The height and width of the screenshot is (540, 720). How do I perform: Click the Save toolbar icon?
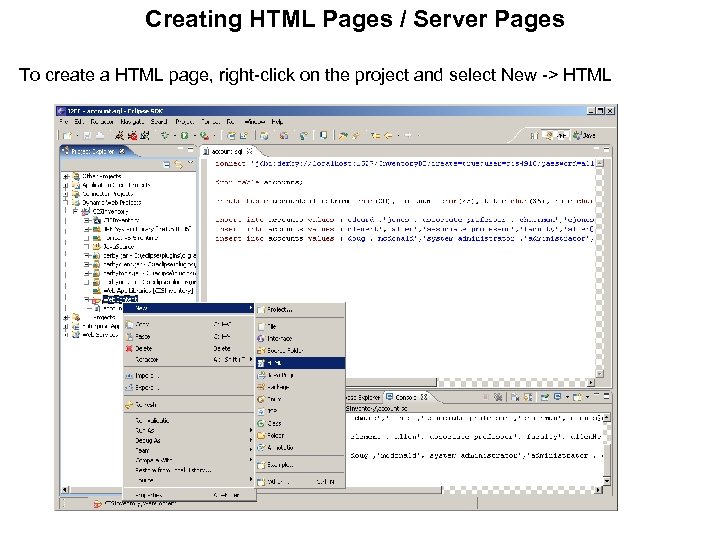(87, 135)
